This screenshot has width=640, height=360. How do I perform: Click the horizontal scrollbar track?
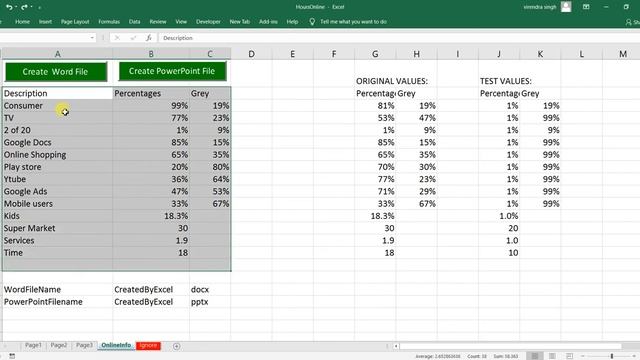510,346
